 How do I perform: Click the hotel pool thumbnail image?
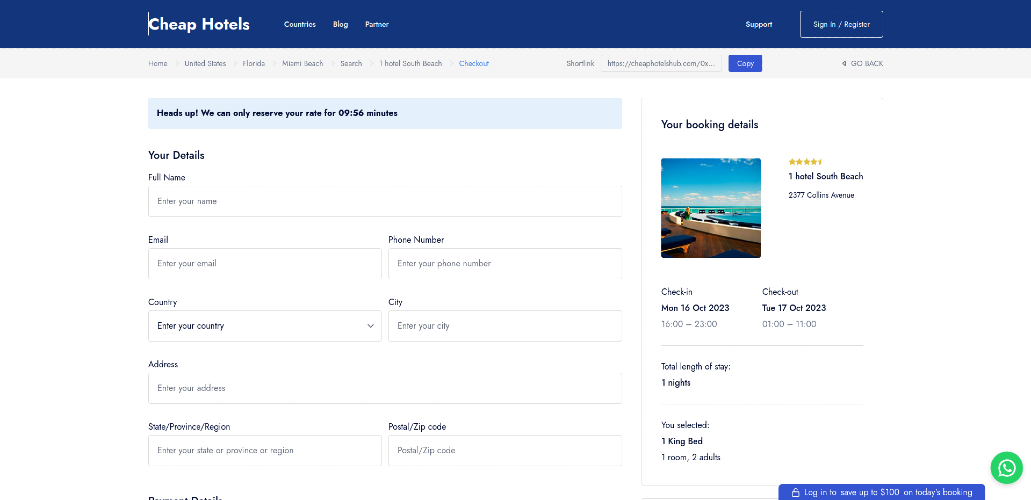(x=711, y=208)
